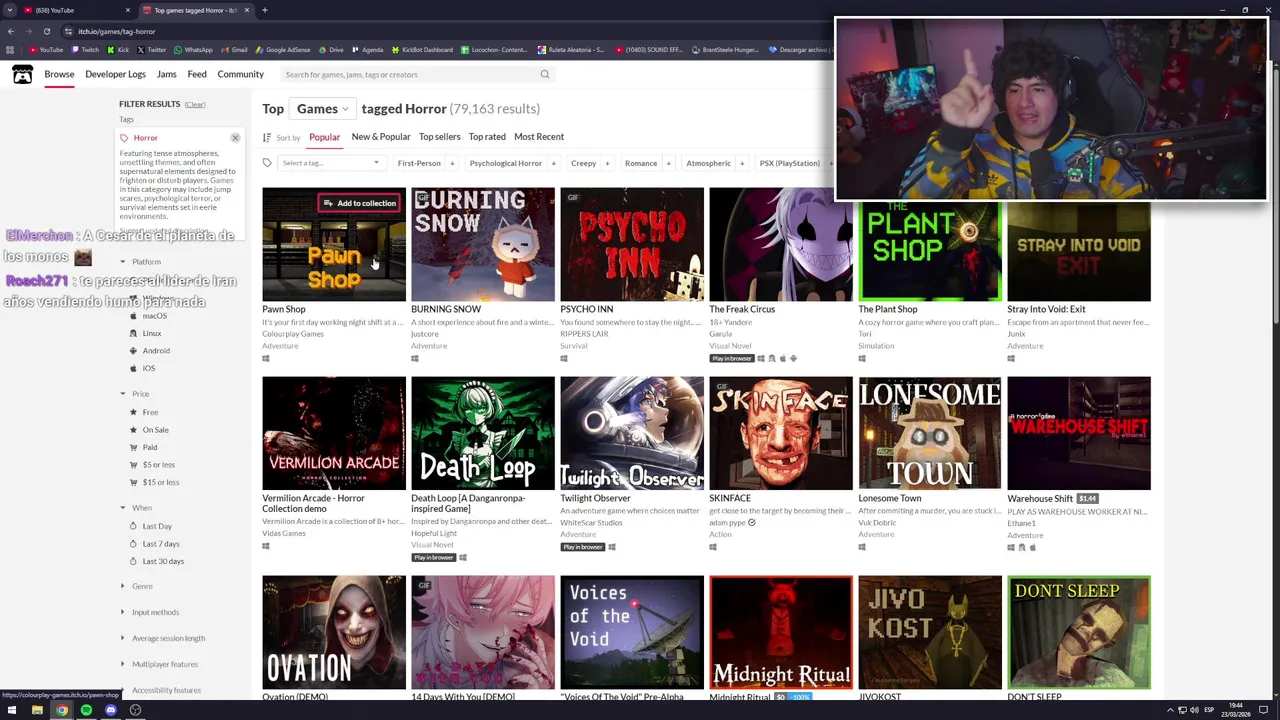This screenshot has height=720, width=1280.
Task: Click Add to collection on Pawn Shop
Action: click(x=359, y=203)
